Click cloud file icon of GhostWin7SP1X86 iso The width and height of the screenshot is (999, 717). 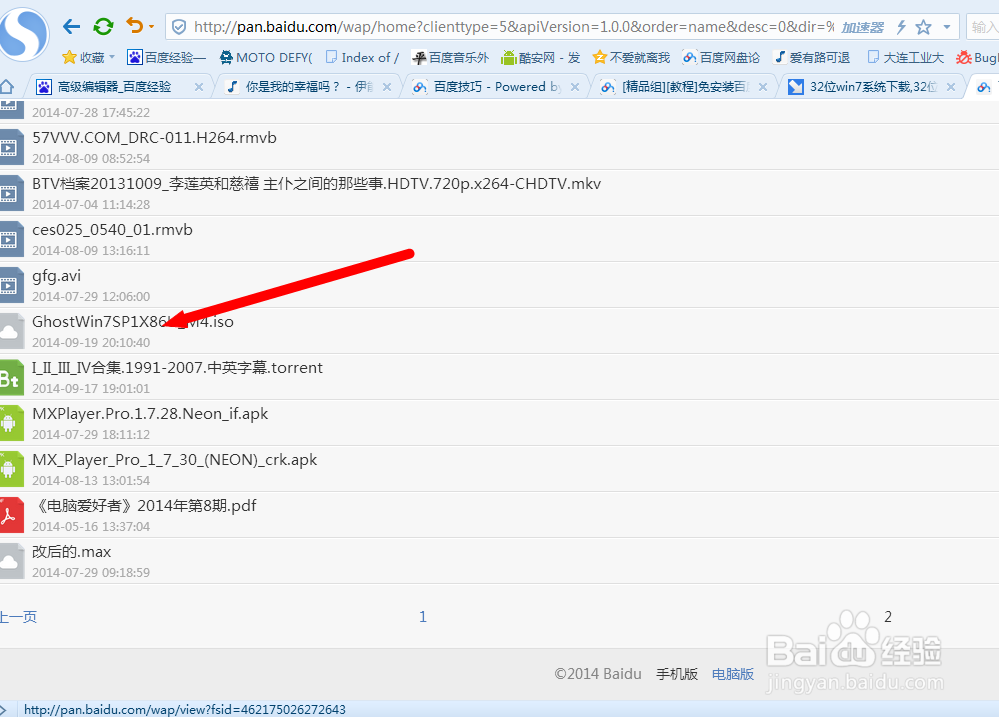pos(11,331)
